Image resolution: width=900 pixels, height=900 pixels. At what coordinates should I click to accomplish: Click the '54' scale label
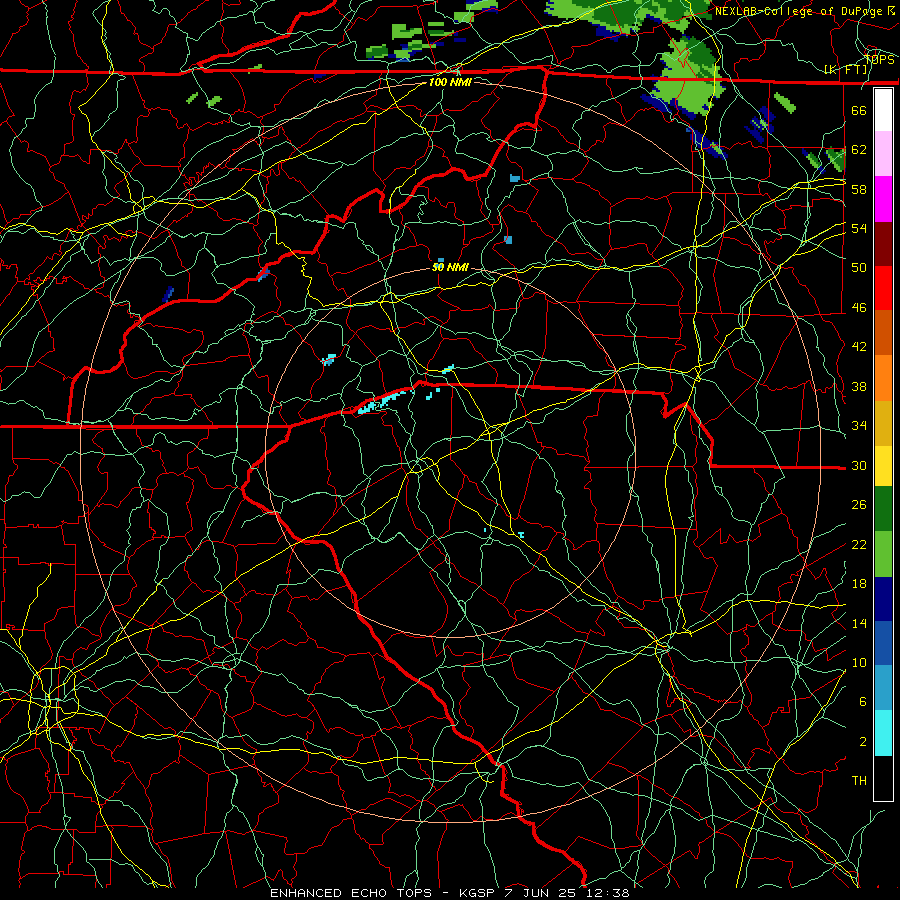[859, 228]
